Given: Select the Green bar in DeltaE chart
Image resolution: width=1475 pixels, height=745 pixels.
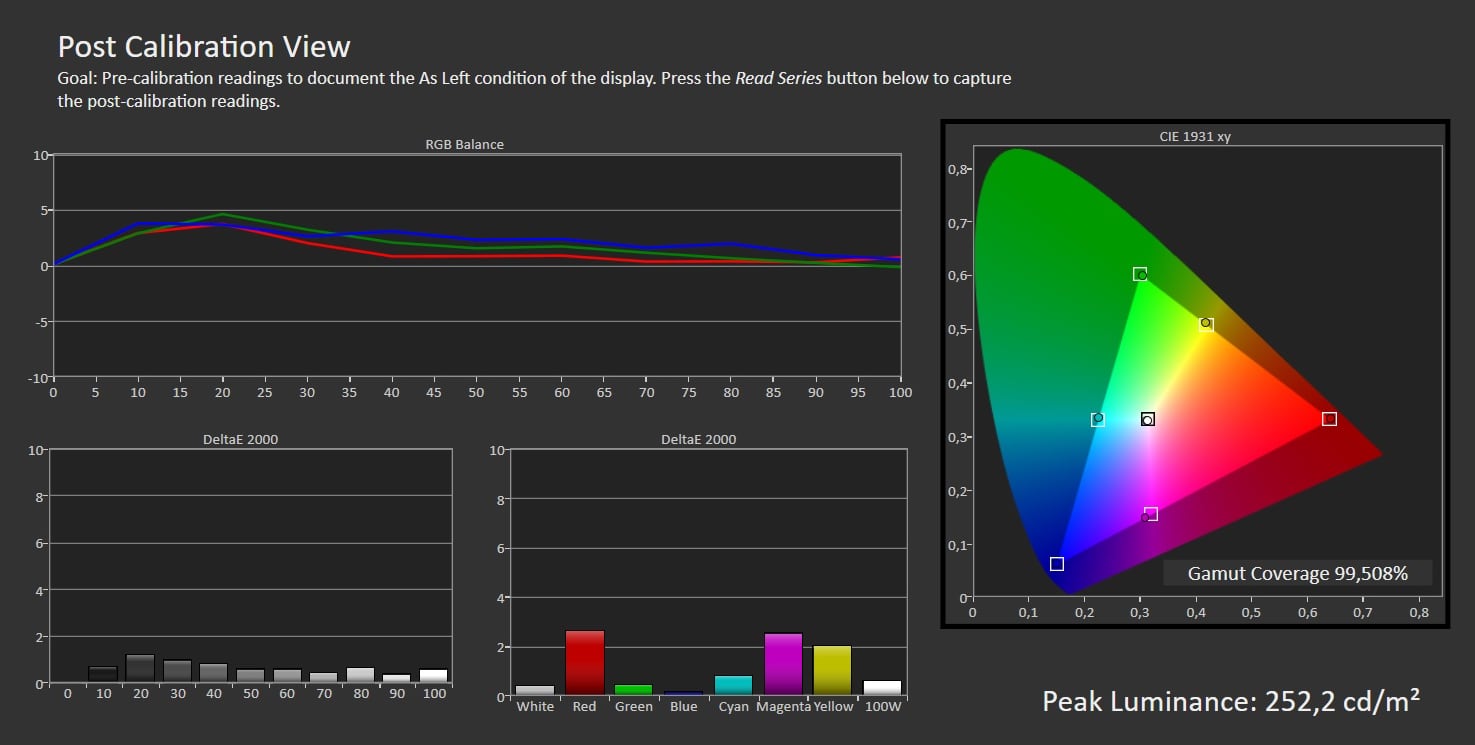Looking at the screenshot, I should [x=633, y=689].
